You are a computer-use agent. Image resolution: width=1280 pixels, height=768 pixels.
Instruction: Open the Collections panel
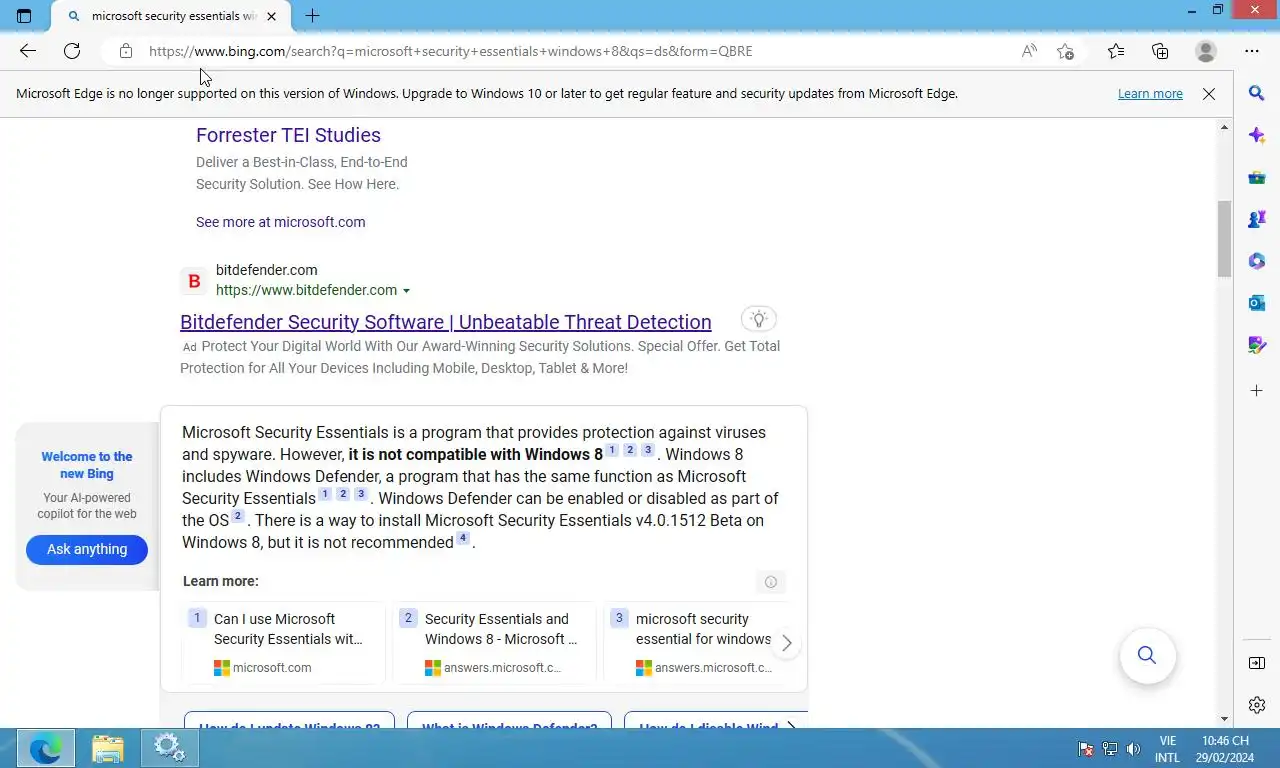click(x=1160, y=51)
